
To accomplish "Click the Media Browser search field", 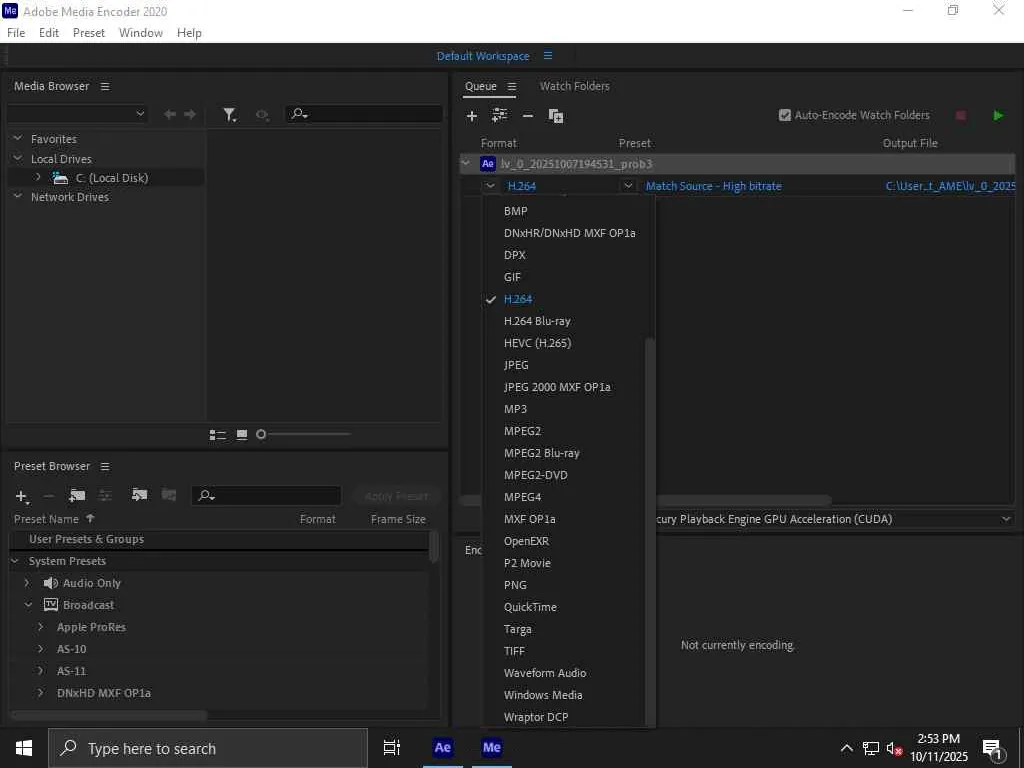I will pyautogui.click(x=364, y=114).
